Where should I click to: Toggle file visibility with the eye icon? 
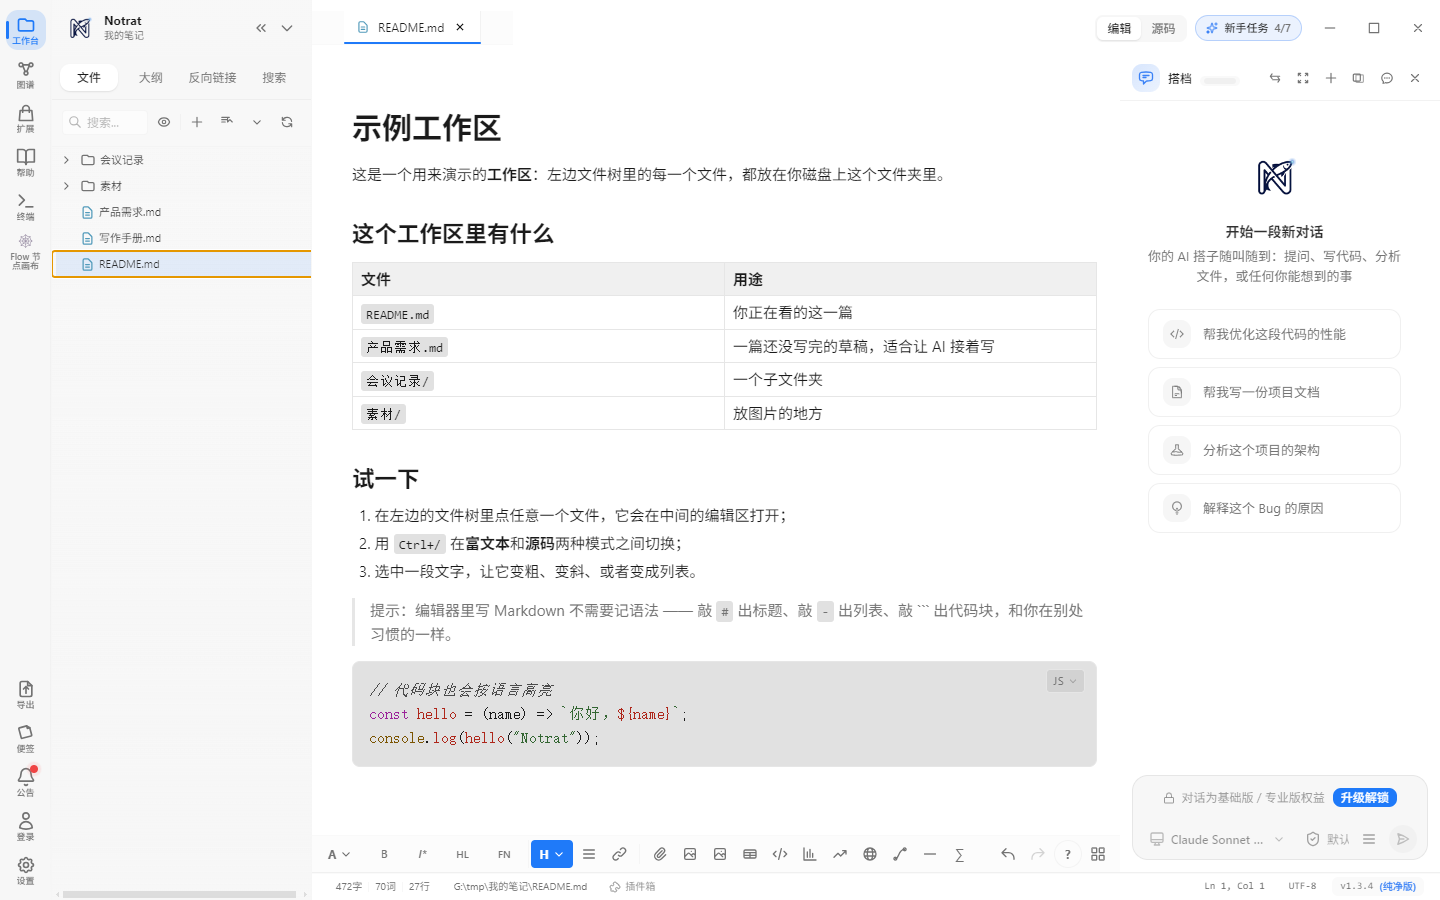tap(164, 122)
